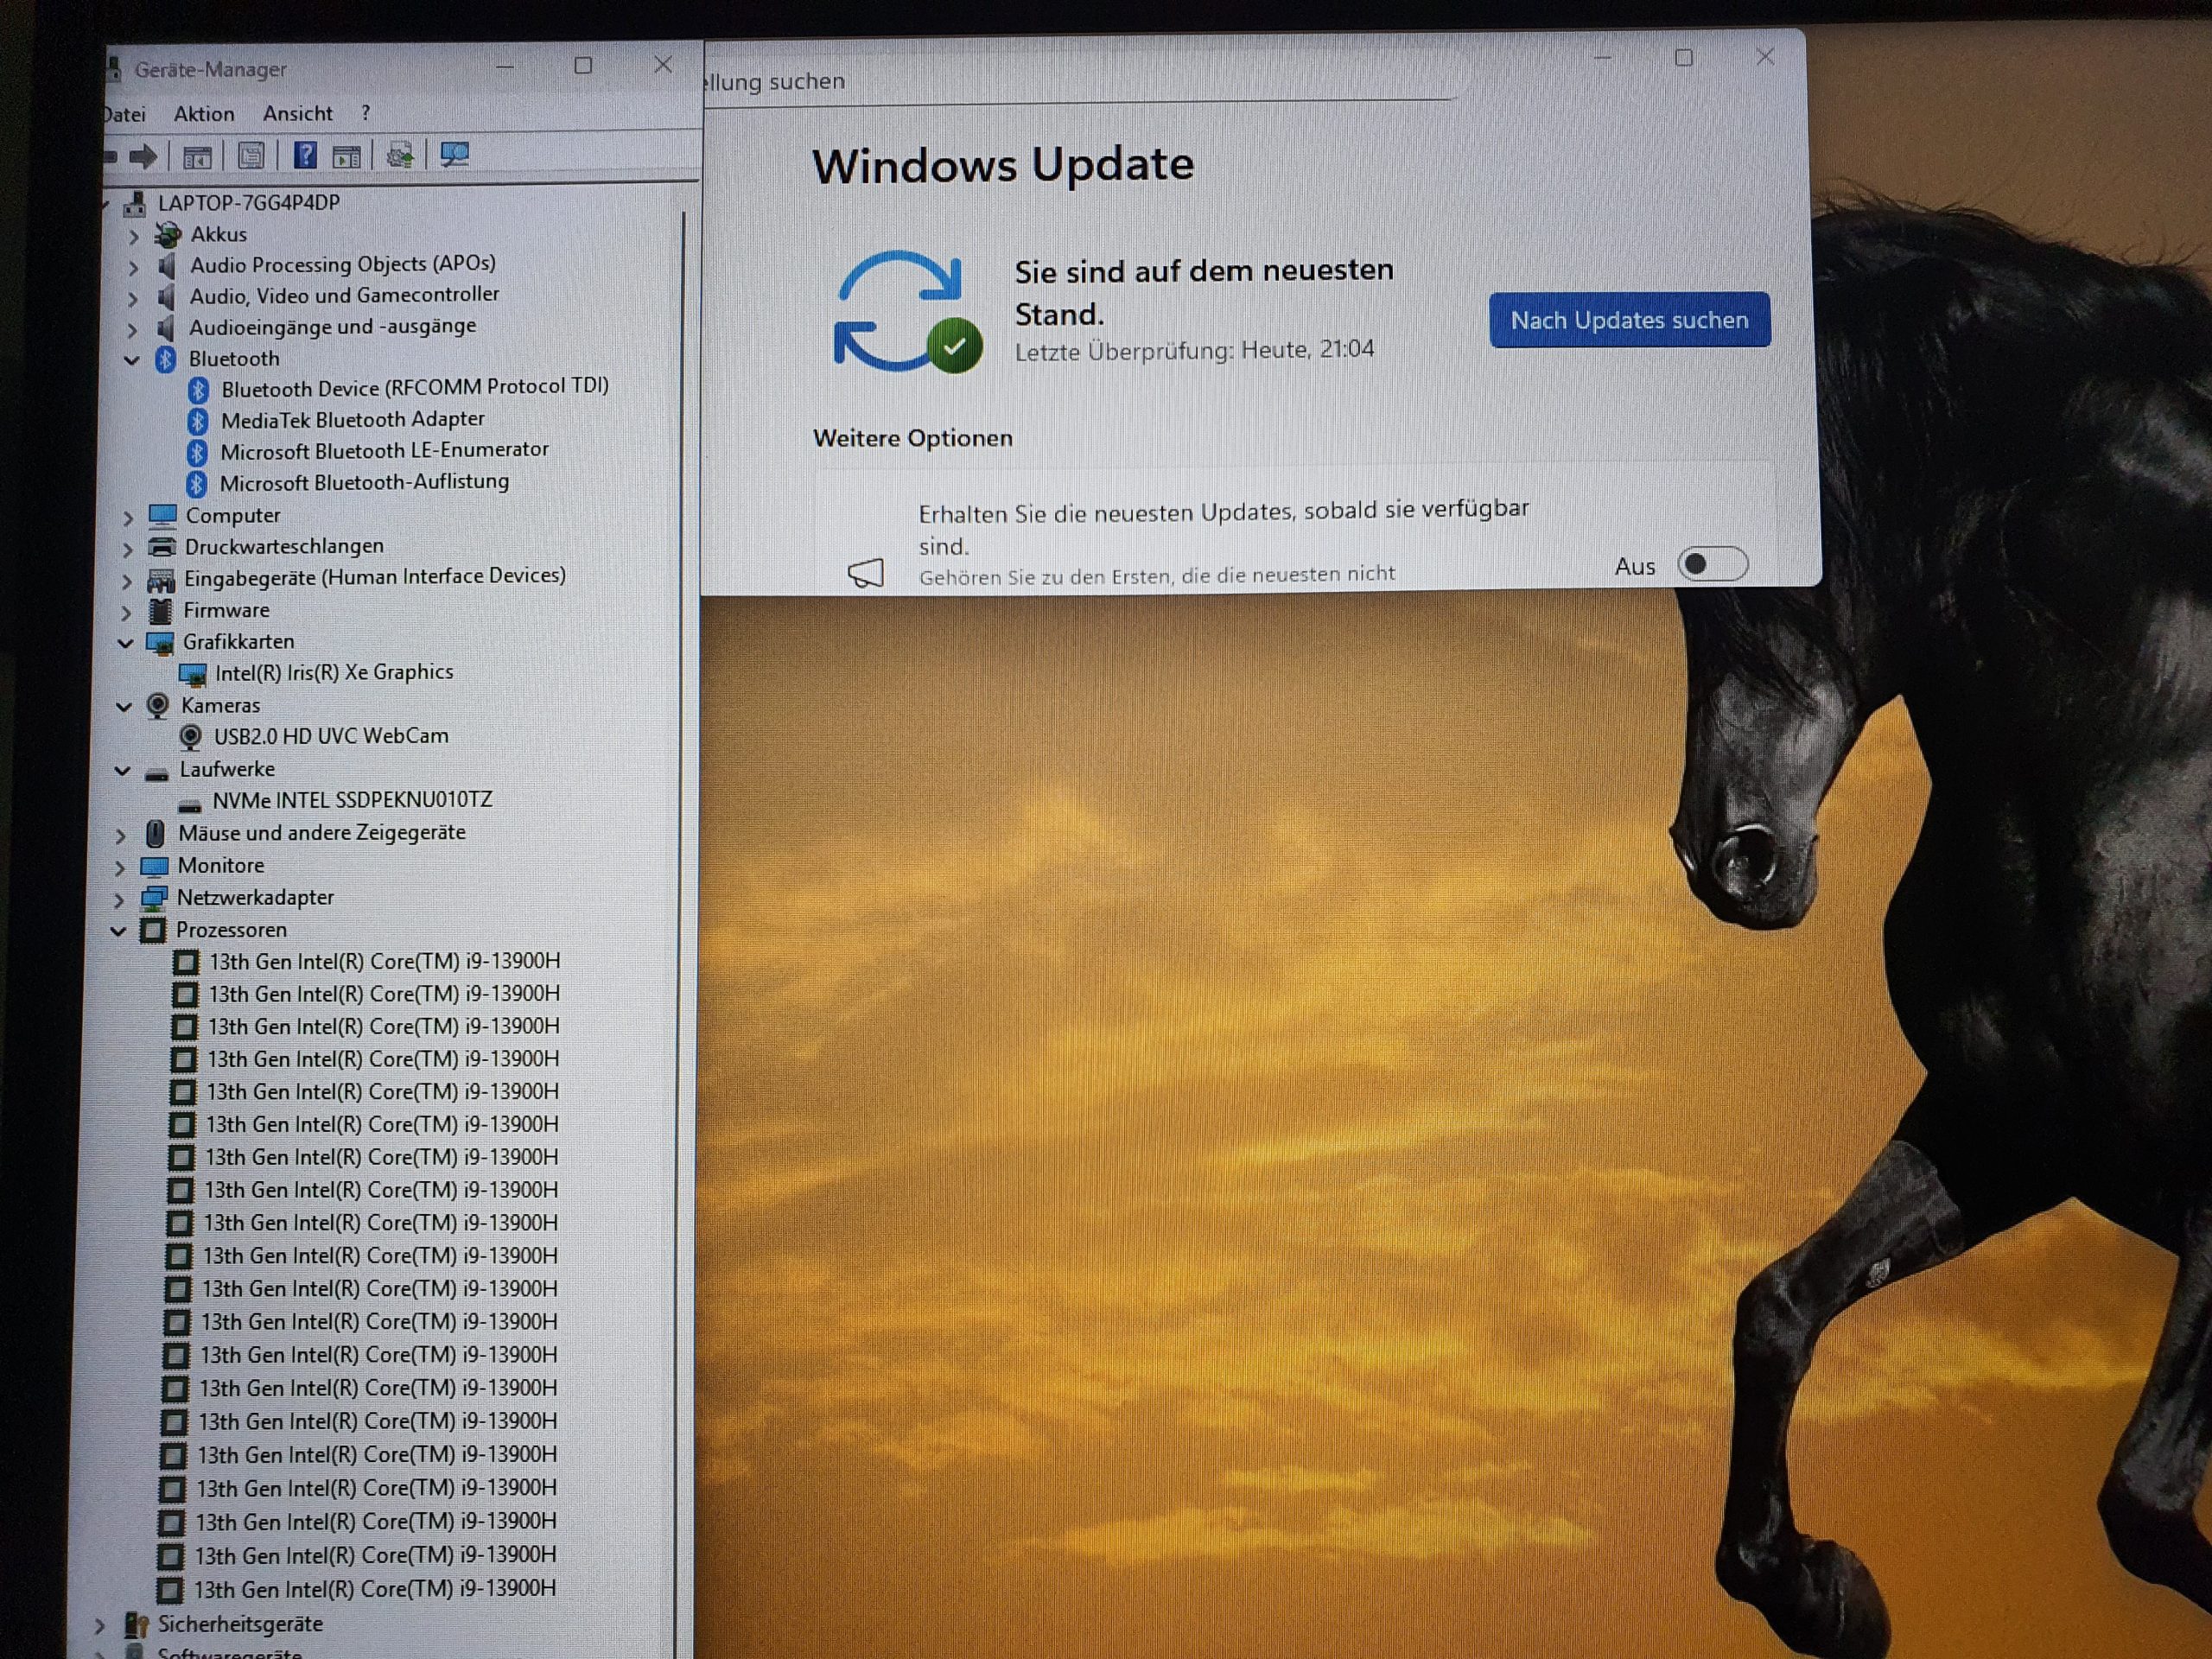The width and height of the screenshot is (2212, 1659).
Task: Expand the Akkus category
Action: pyautogui.click(x=134, y=237)
